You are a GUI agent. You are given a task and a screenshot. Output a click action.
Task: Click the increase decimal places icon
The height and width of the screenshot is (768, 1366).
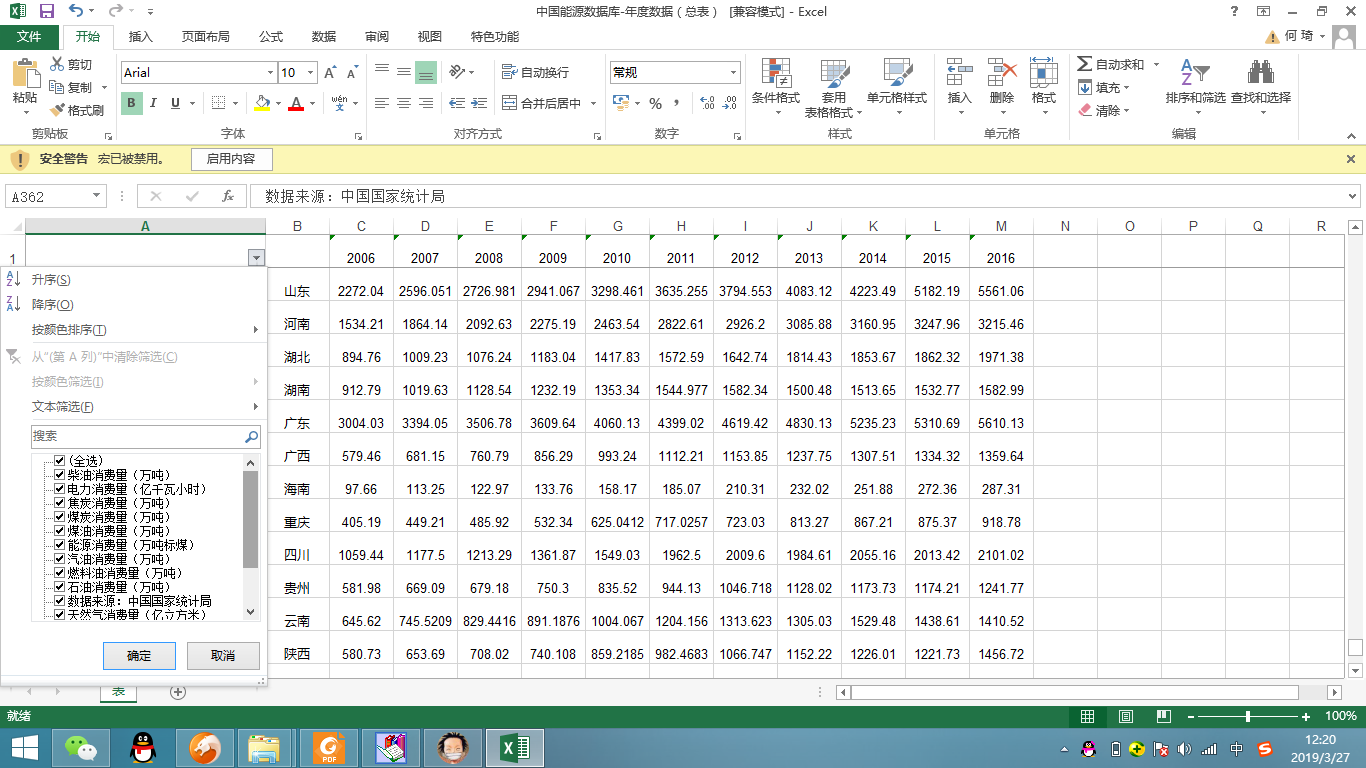tap(708, 103)
